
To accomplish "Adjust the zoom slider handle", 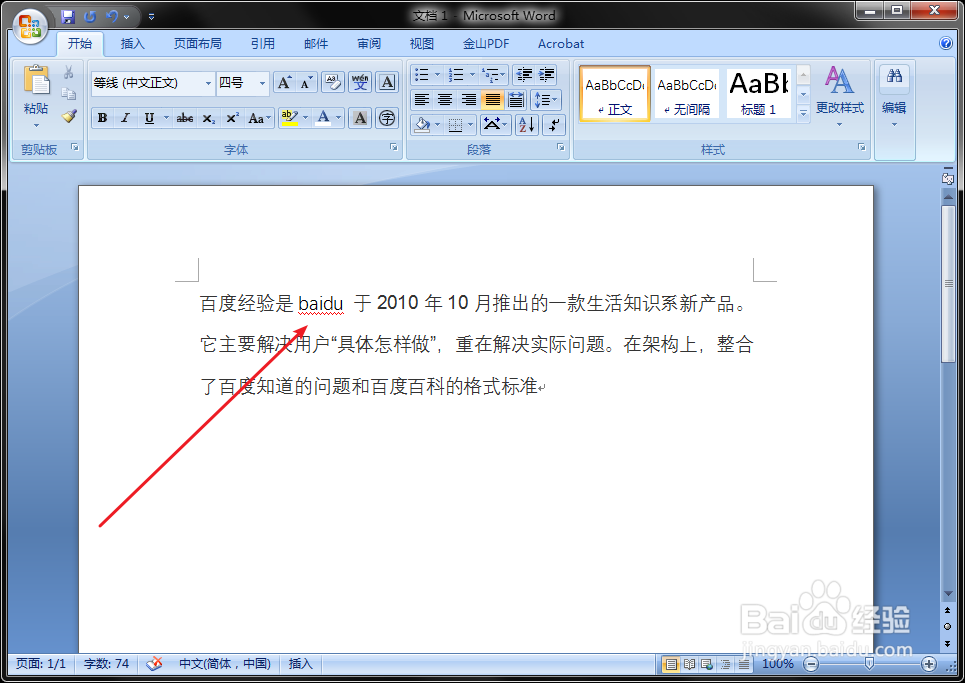I will (x=869, y=663).
